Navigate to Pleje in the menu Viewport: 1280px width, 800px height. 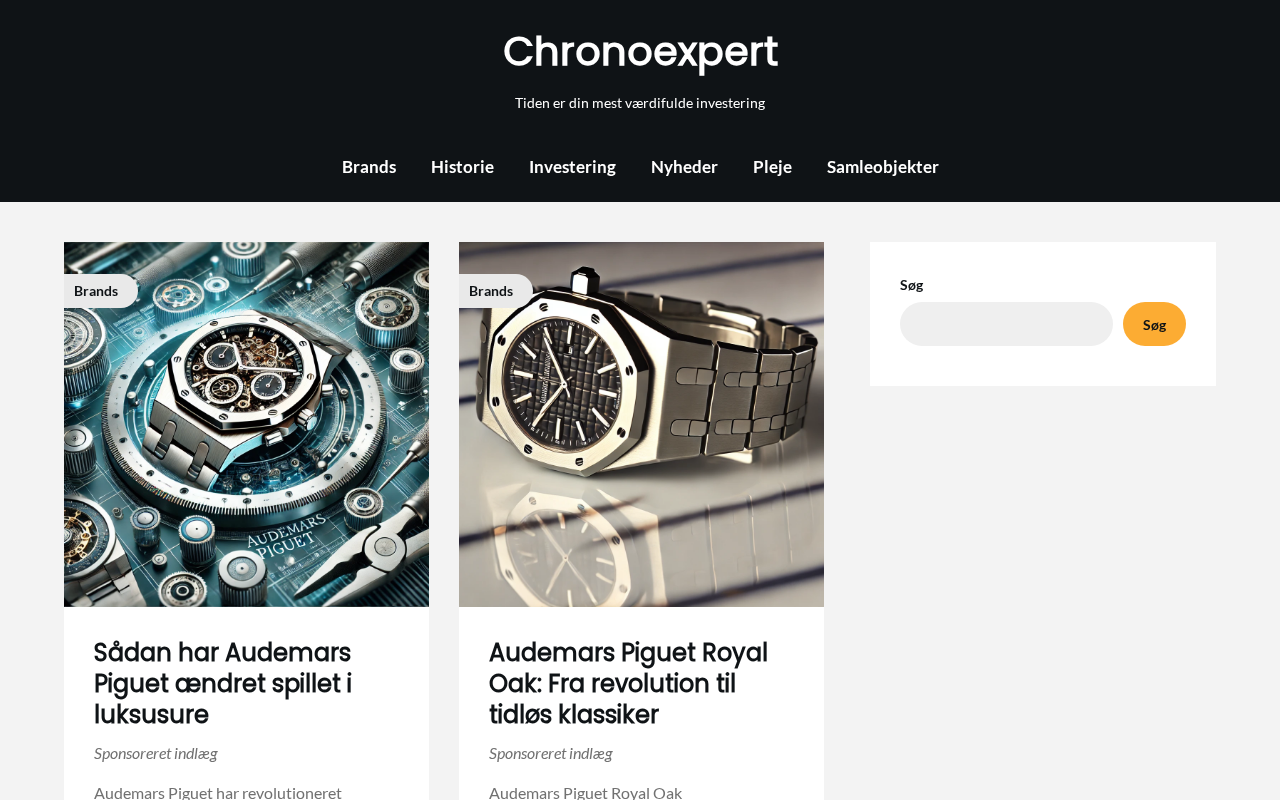(x=772, y=167)
